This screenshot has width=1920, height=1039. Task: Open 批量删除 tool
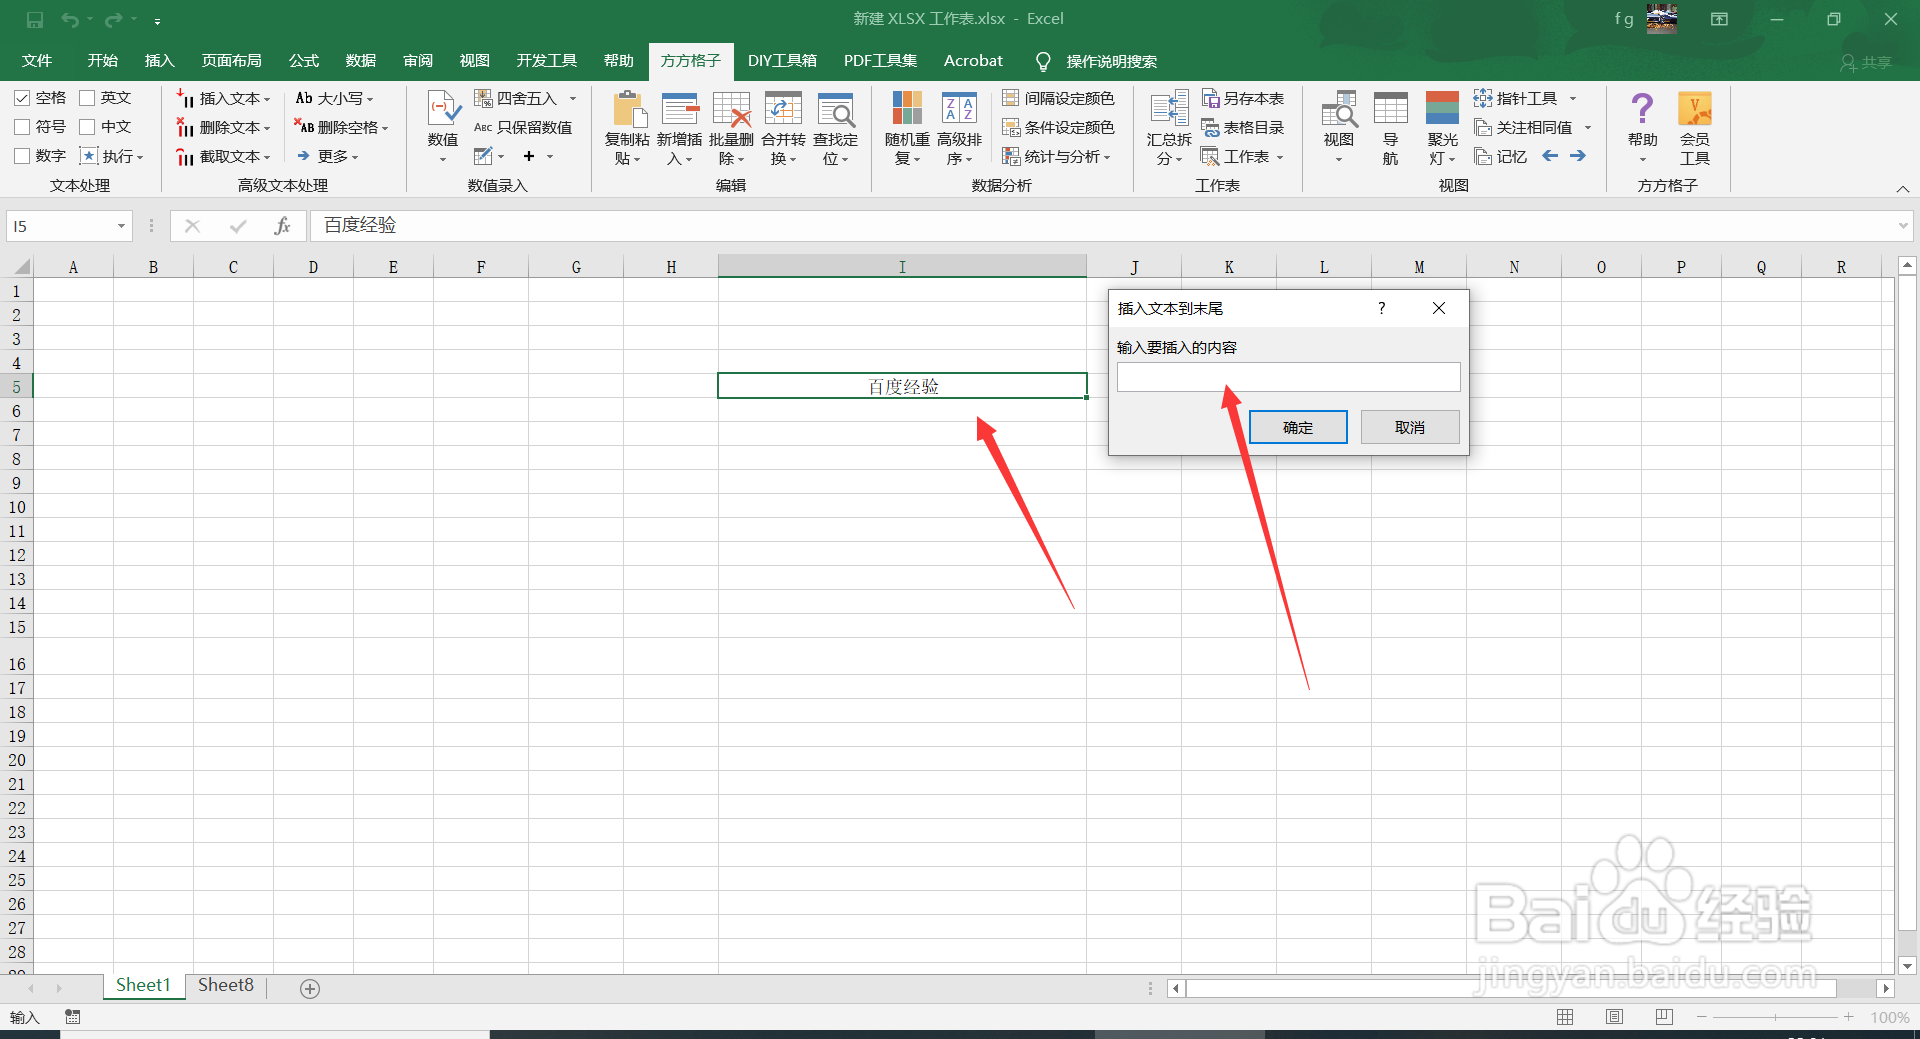[x=731, y=129]
